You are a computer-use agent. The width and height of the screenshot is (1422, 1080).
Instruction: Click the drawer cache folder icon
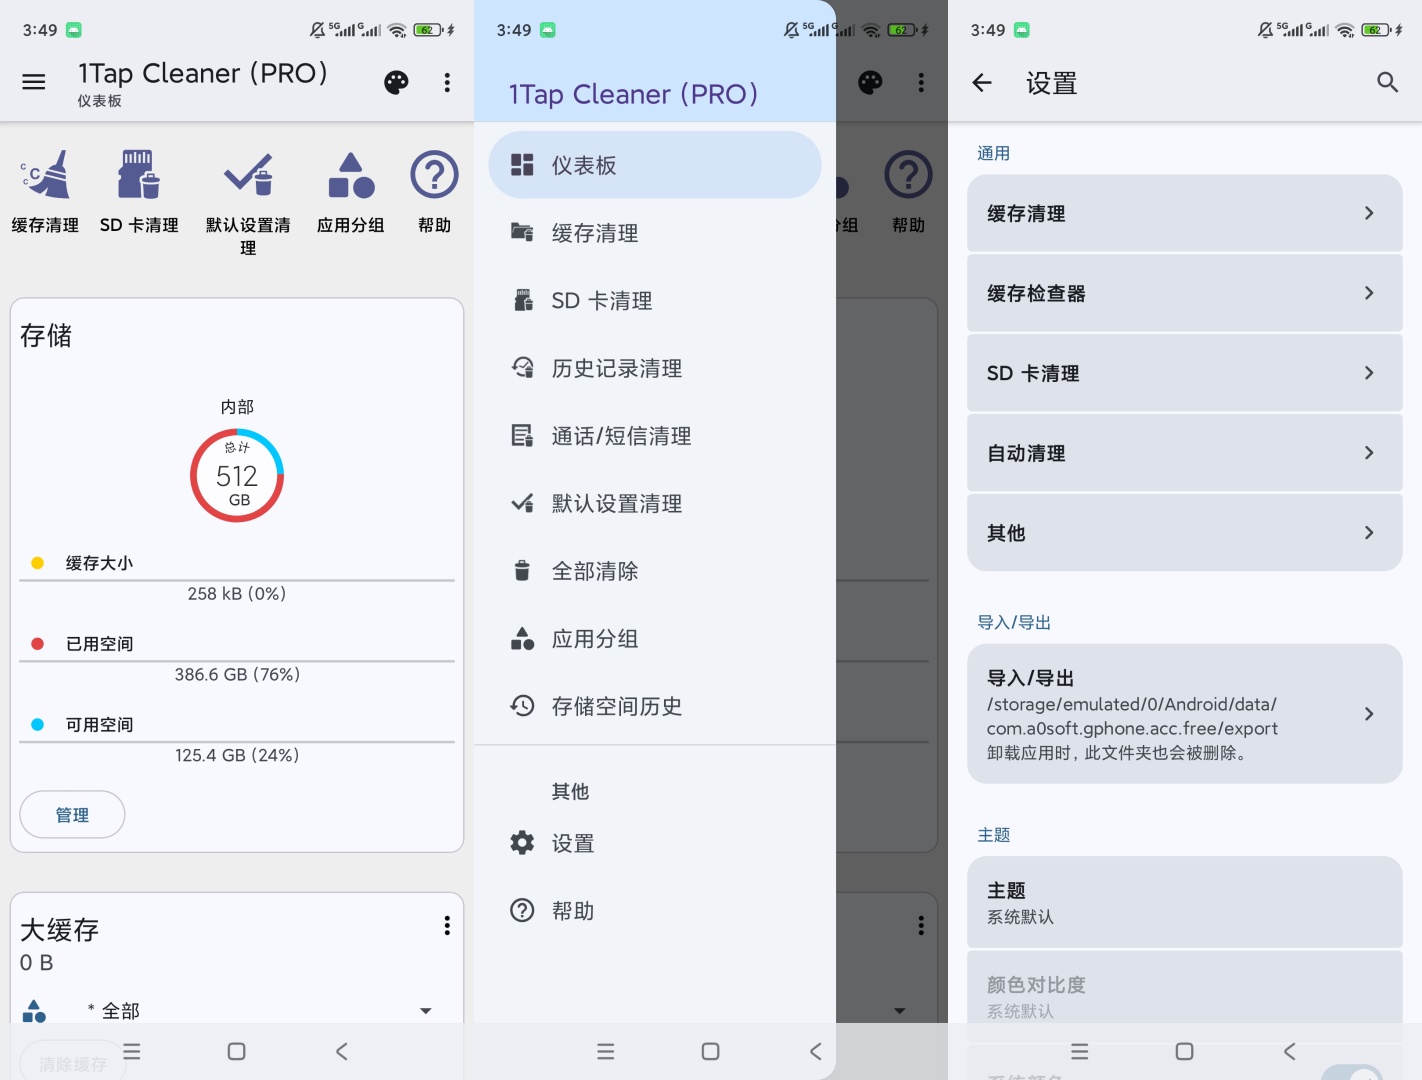(x=522, y=232)
